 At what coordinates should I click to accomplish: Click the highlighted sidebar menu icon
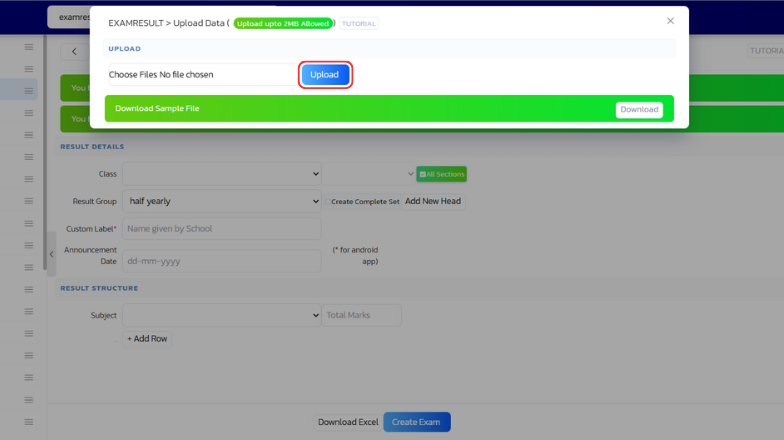29,89
